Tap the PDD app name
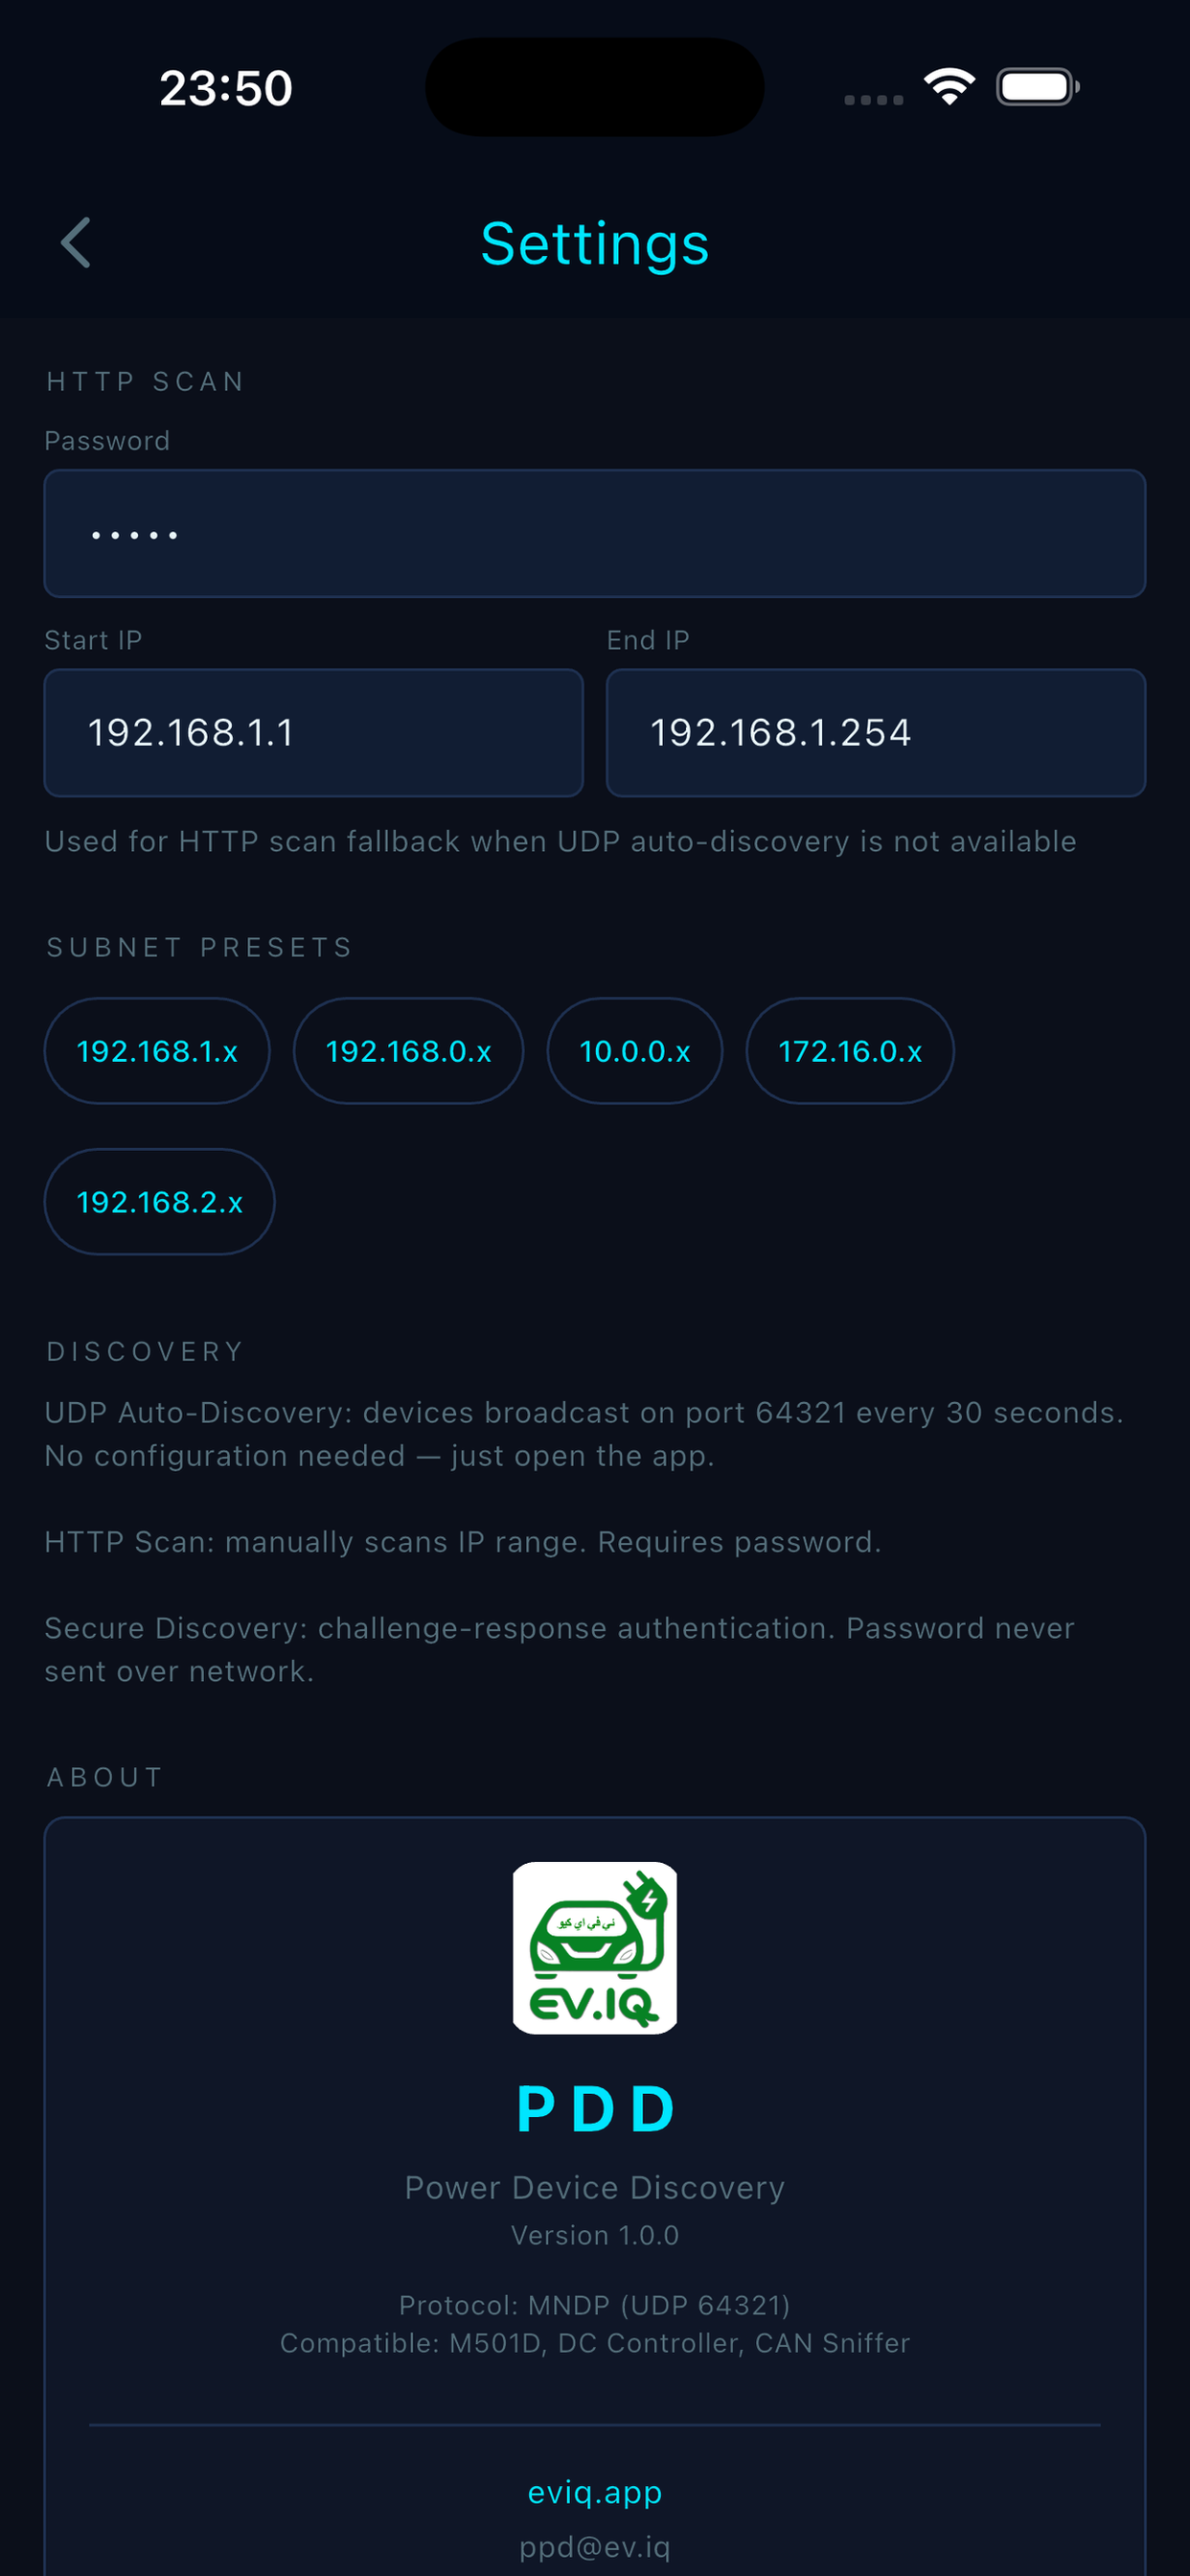The image size is (1190, 2576). 595,2109
